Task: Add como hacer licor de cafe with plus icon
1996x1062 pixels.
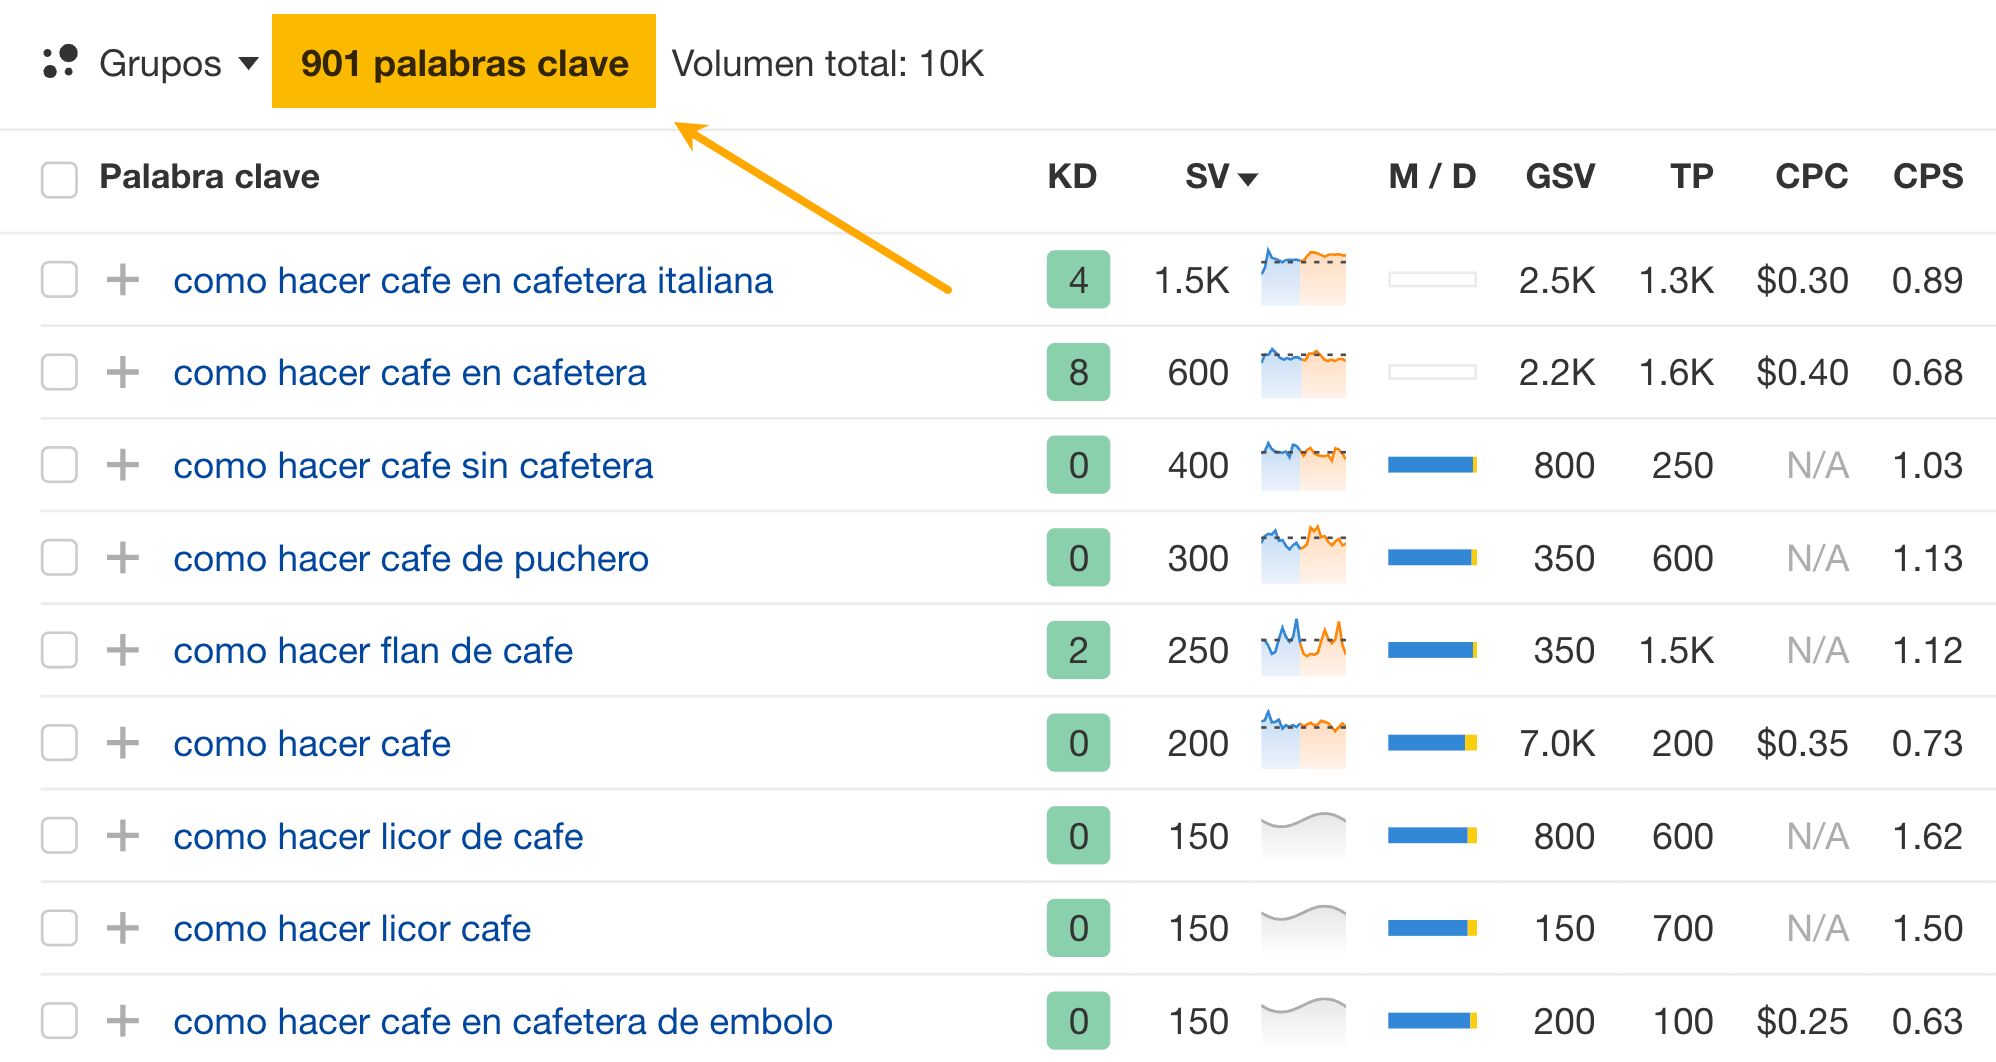Action: click(x=123, y=836)
